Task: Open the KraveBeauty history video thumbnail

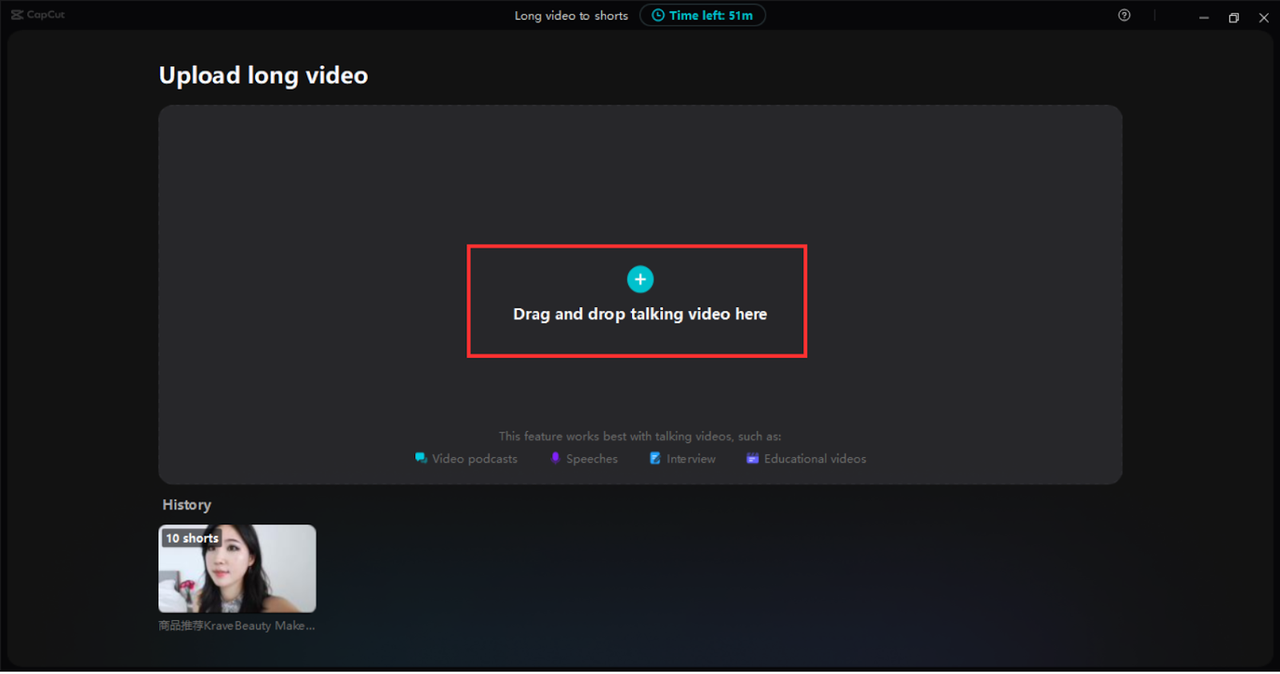Action: [237, 568]
